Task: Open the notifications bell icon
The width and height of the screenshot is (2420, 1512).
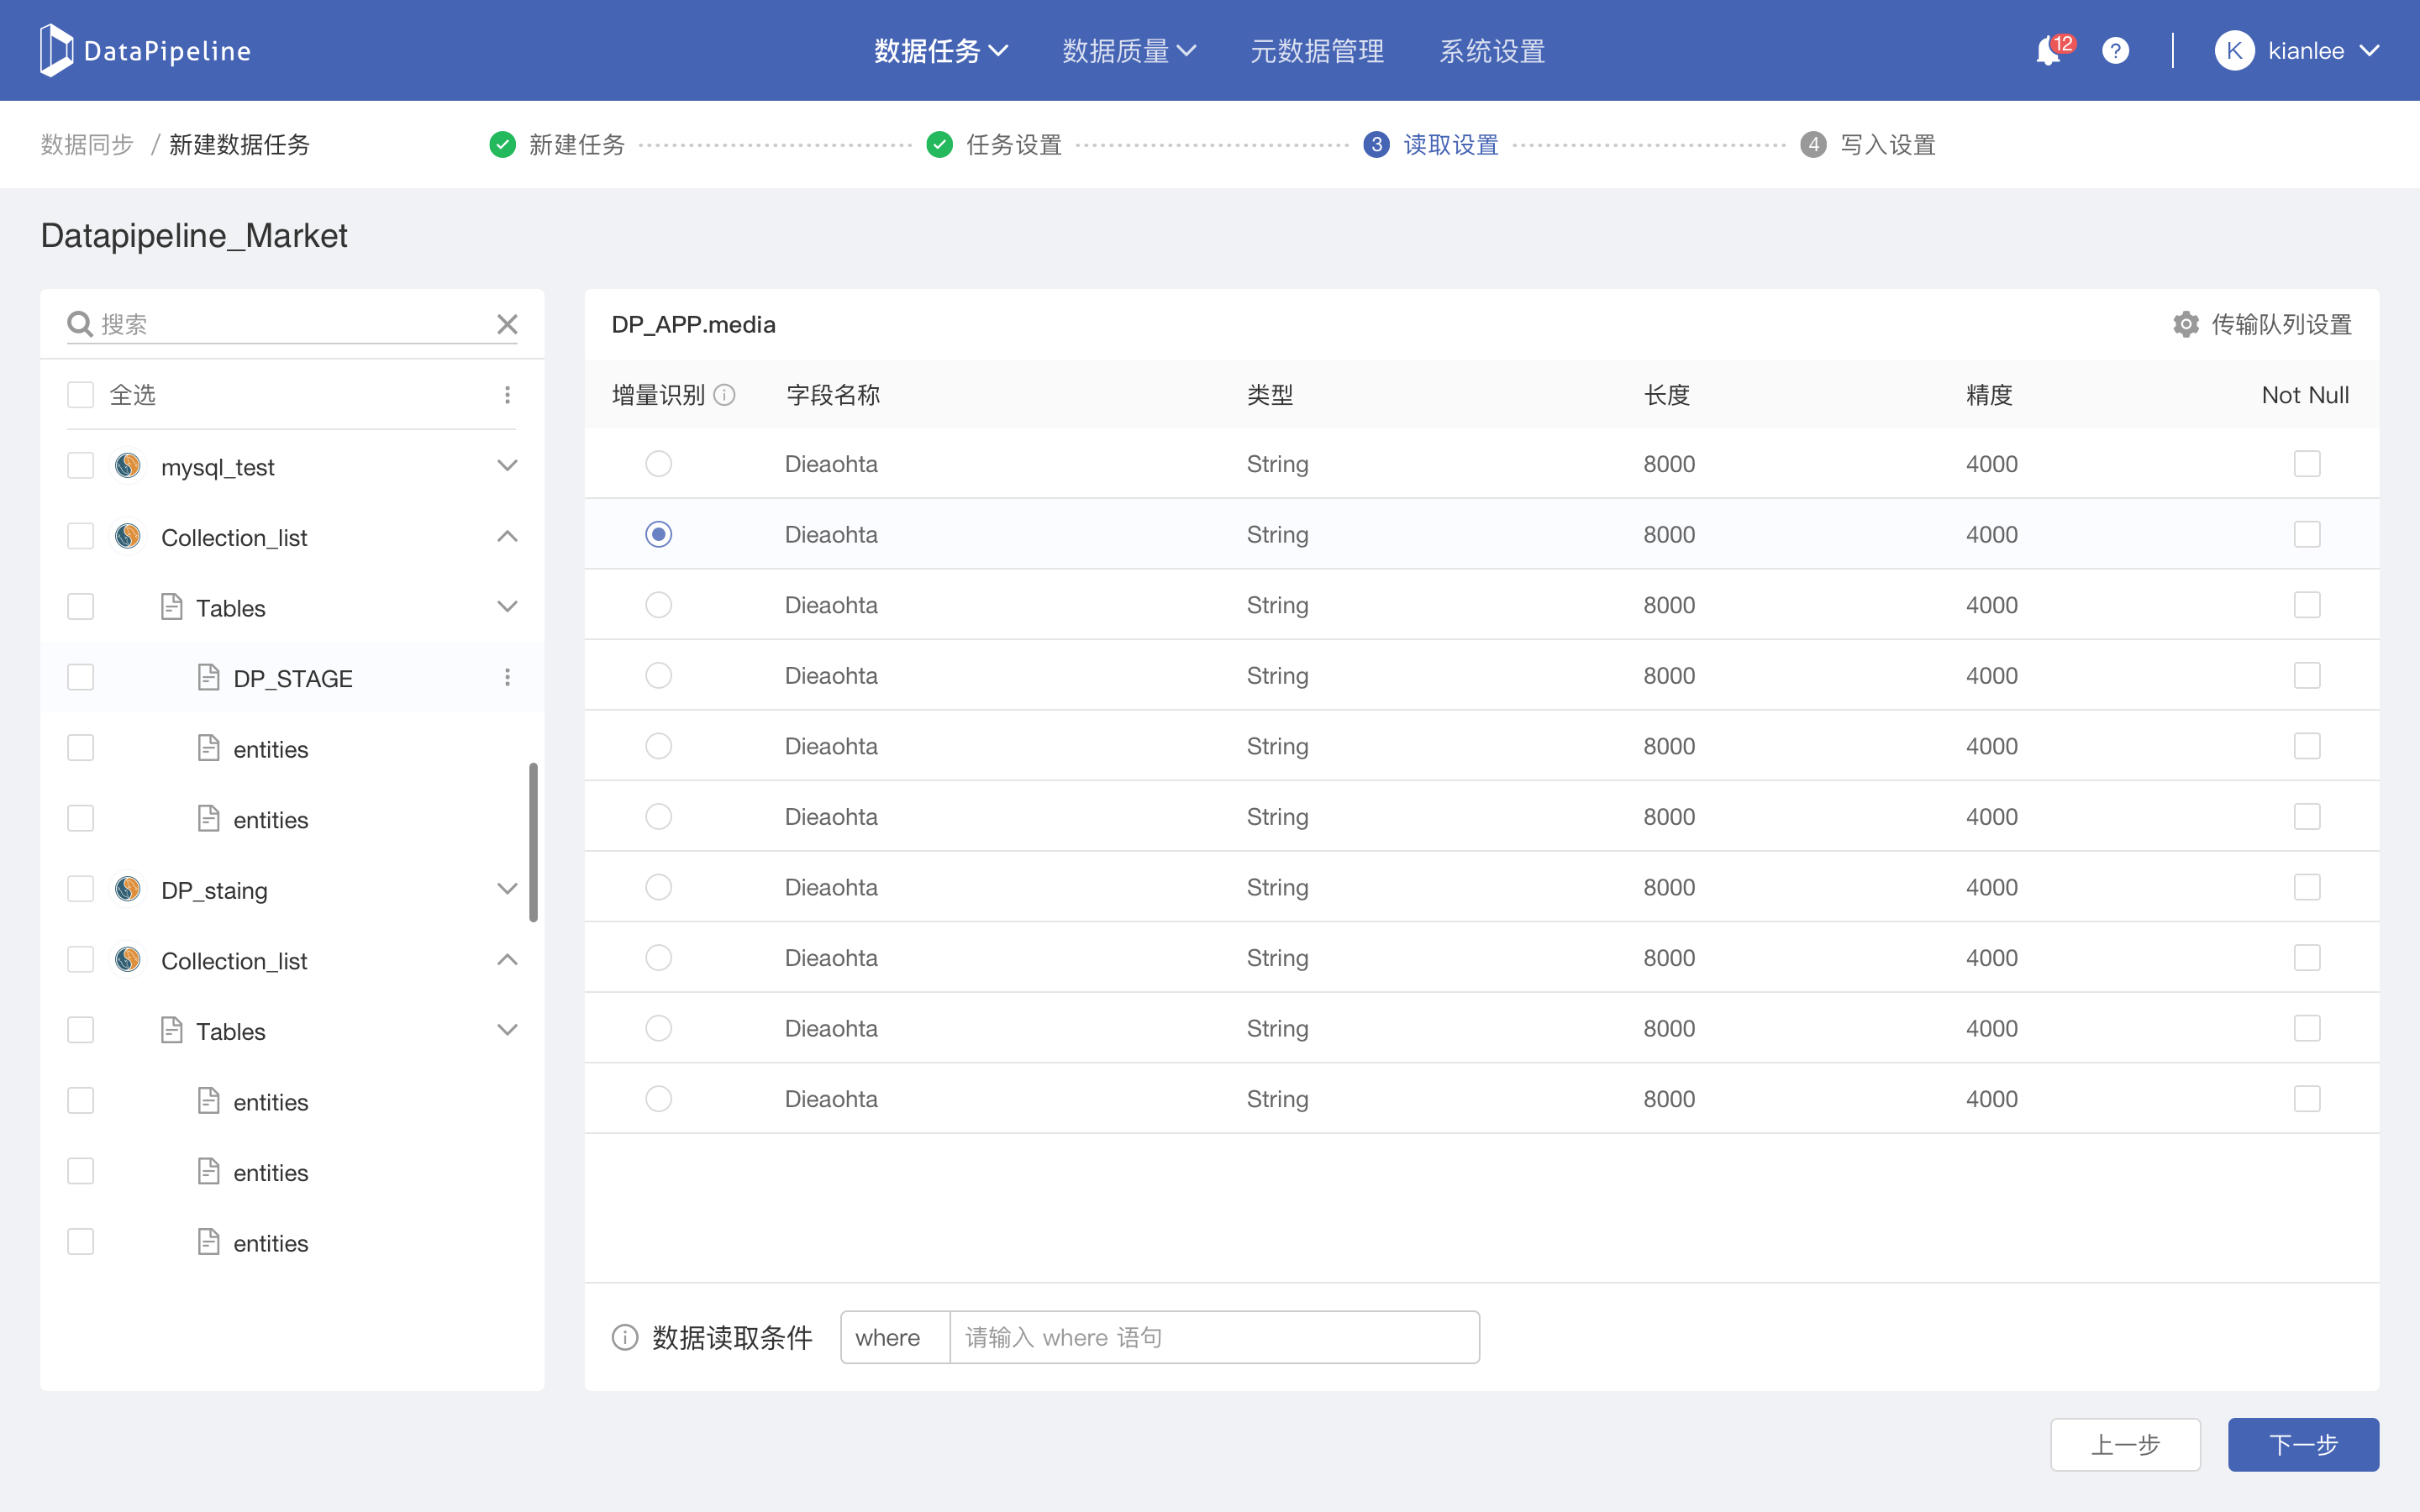Action: coord(2047,51)
